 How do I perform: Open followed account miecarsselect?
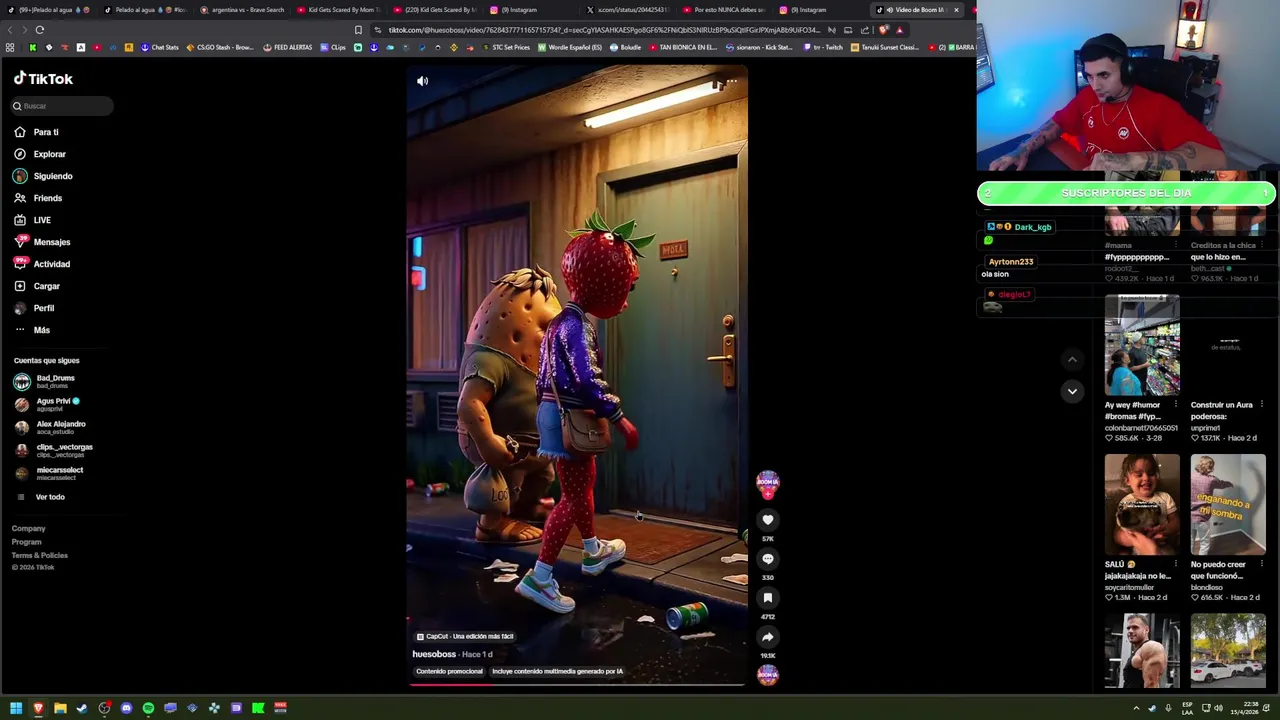click(48, 473)
